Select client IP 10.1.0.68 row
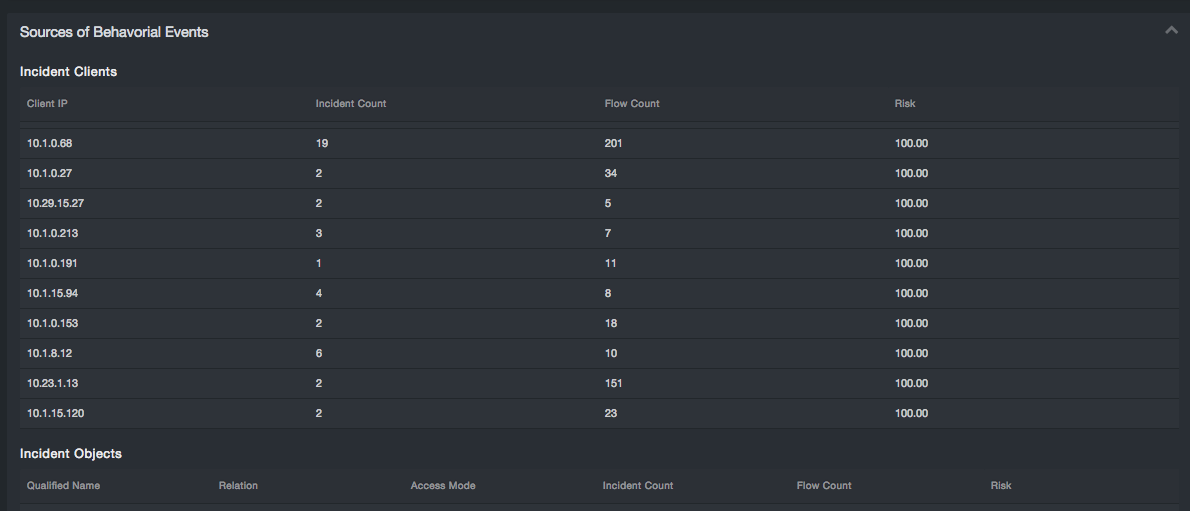Viewport: 1190px width, 511px height. (x=50, y=144)
